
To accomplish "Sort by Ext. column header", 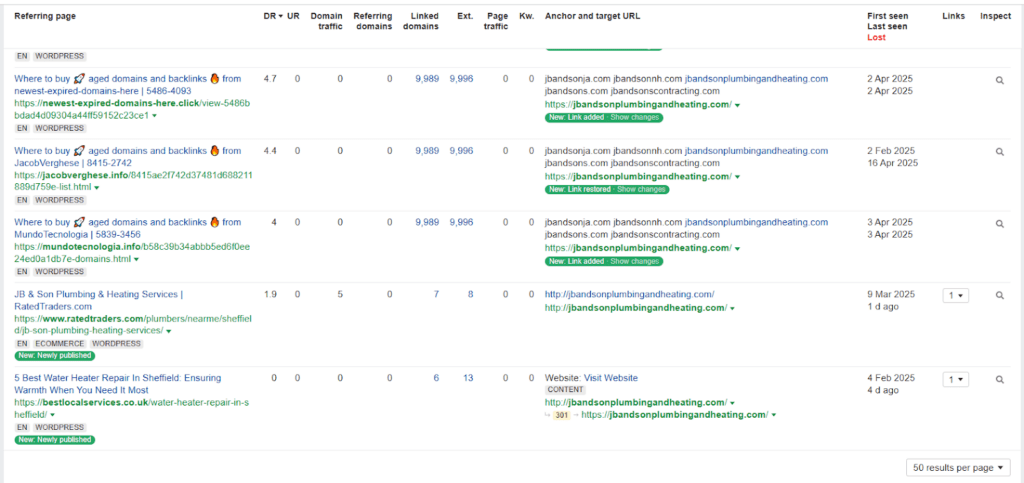I will pos(465,16).
